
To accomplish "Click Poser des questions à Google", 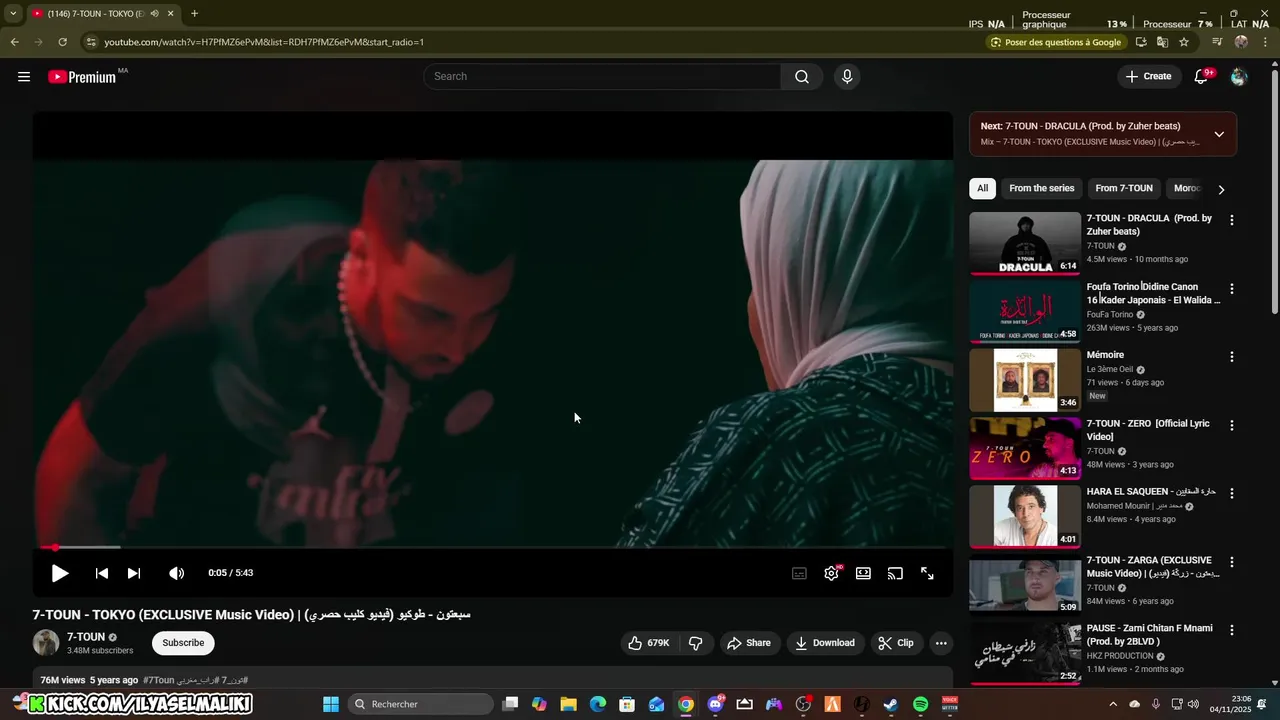I will (1056, 42).
